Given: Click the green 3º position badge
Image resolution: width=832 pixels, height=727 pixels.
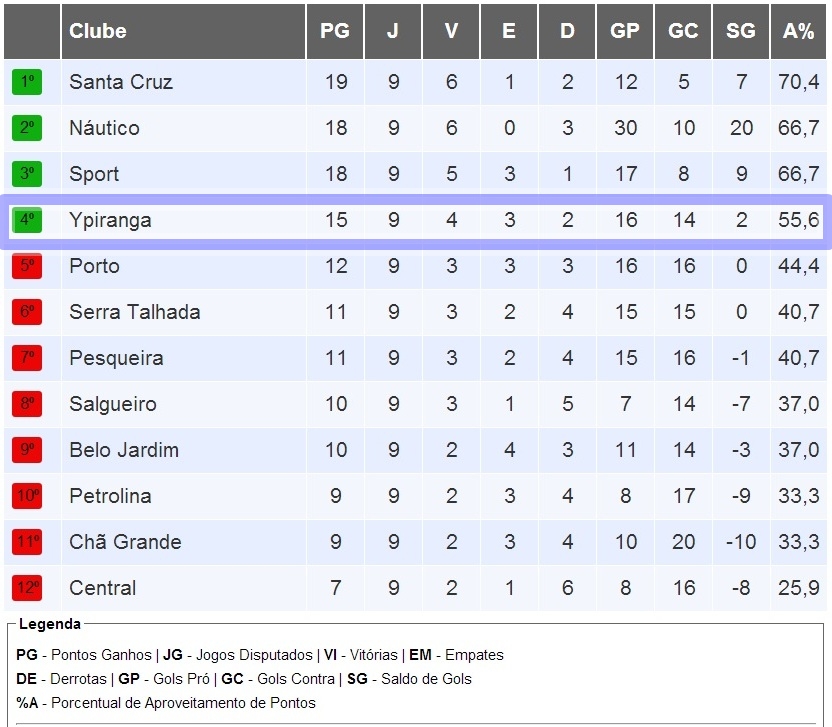Looking at the screenshot, I should pos(27,174).
